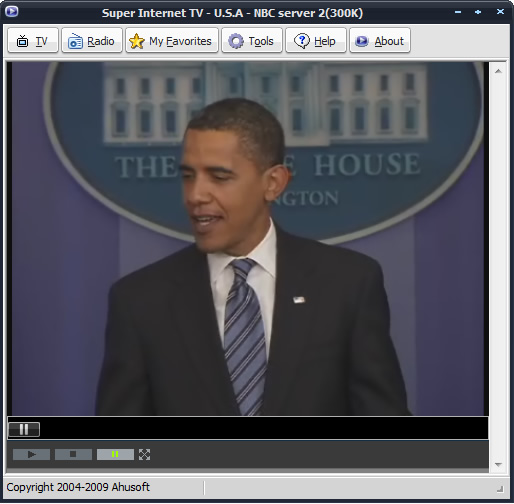Close the Super Internet TV window
This screenshot has height=504, width=514.
[x=500, y=12]
